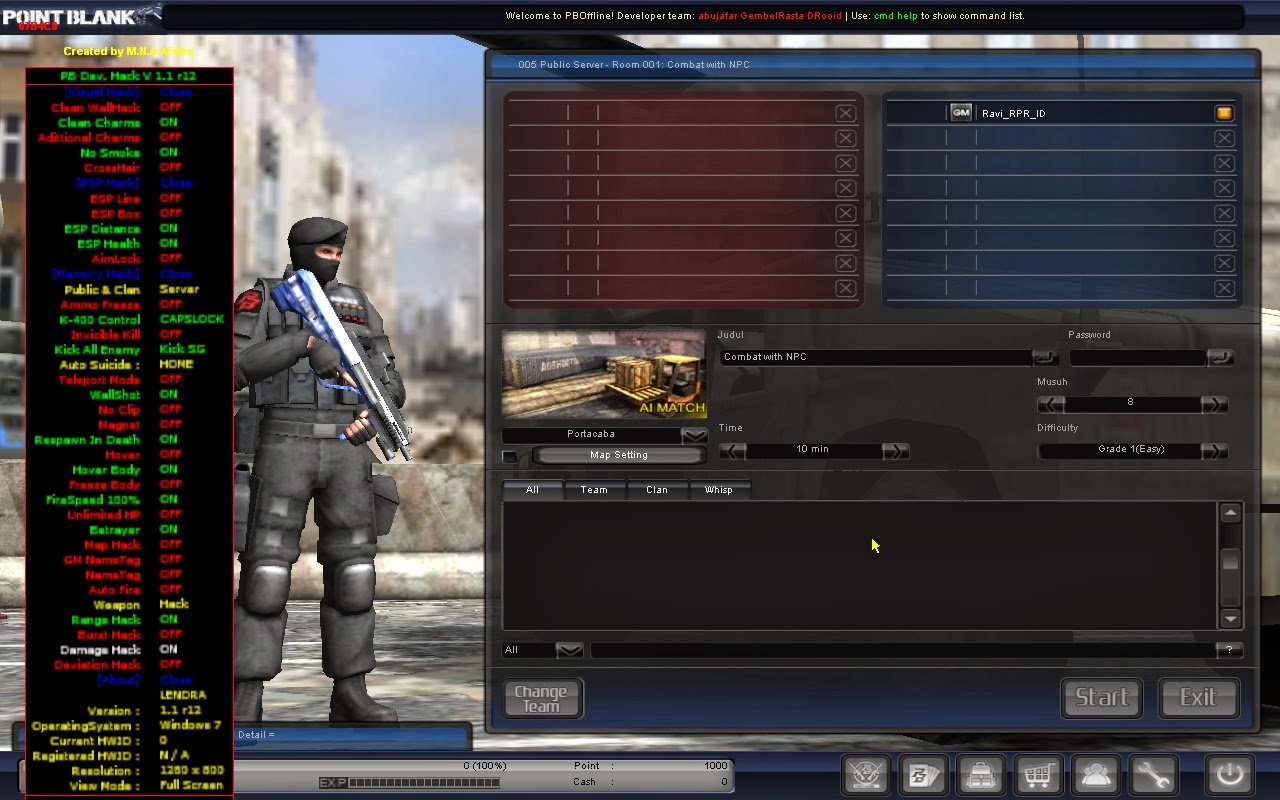Decrease Time with the left arrow

(x=732, y=450)
